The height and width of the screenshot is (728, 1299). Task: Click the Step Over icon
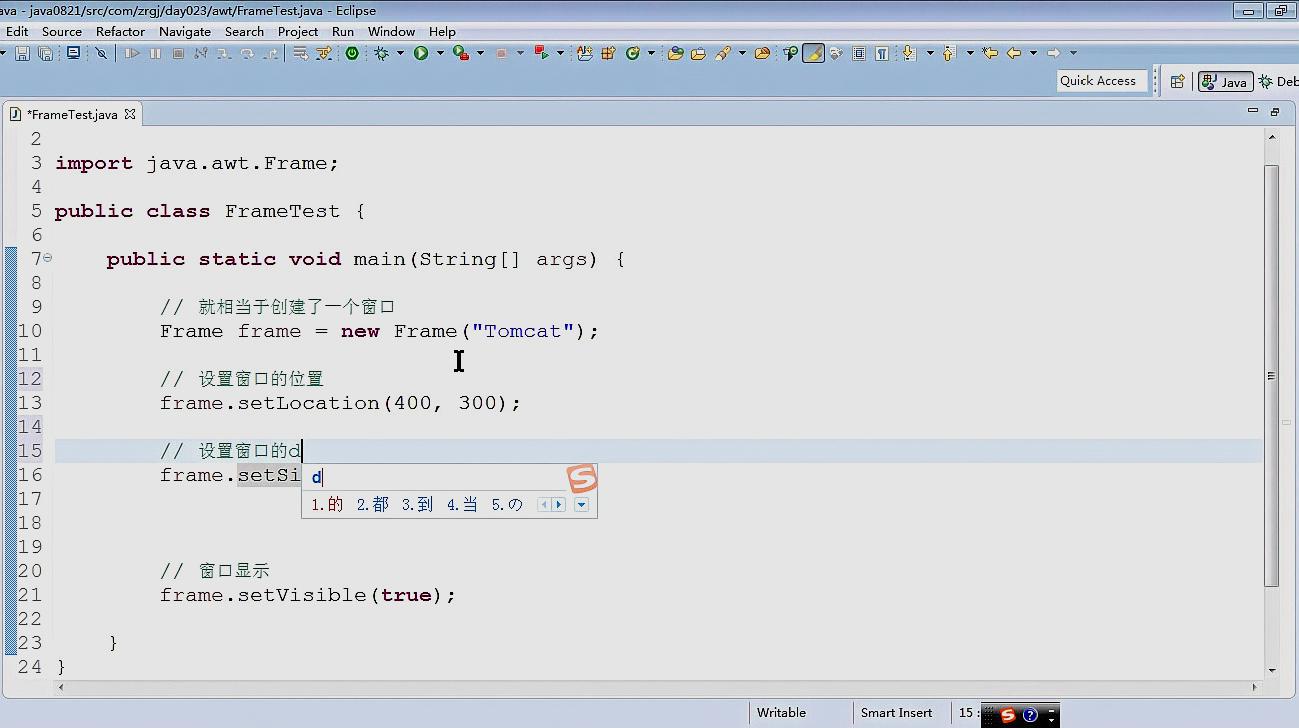(x=247, y=53)
